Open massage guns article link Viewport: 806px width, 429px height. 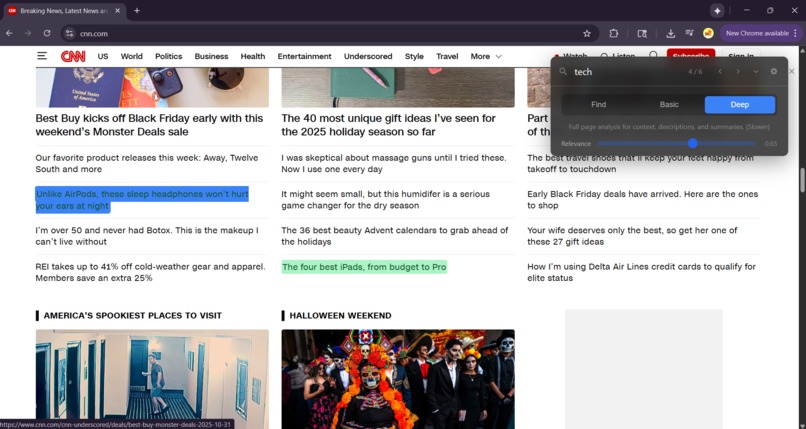click(394, 163)
